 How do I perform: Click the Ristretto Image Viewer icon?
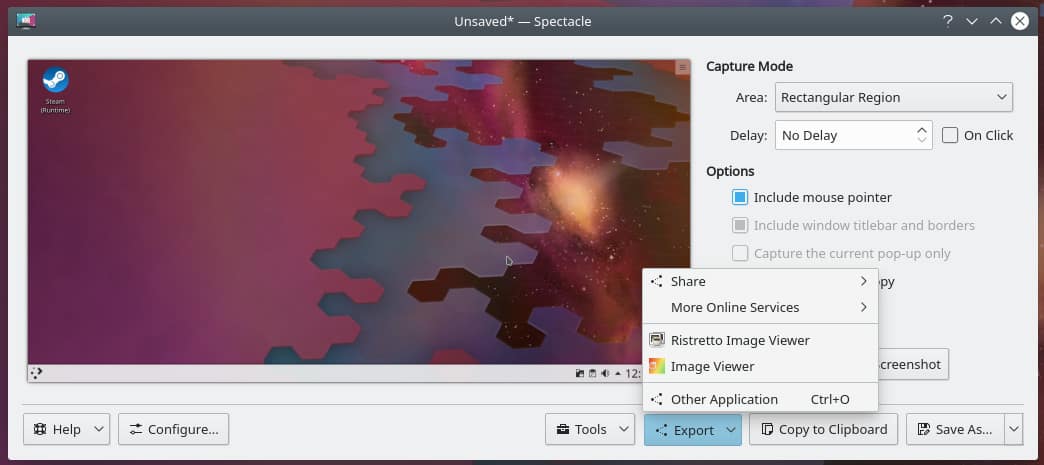(x=656, y=340)
